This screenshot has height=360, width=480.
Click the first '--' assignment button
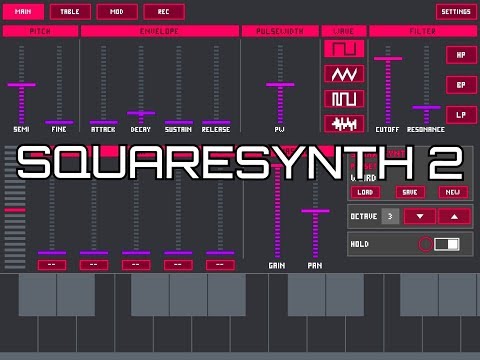pos(52,265)
